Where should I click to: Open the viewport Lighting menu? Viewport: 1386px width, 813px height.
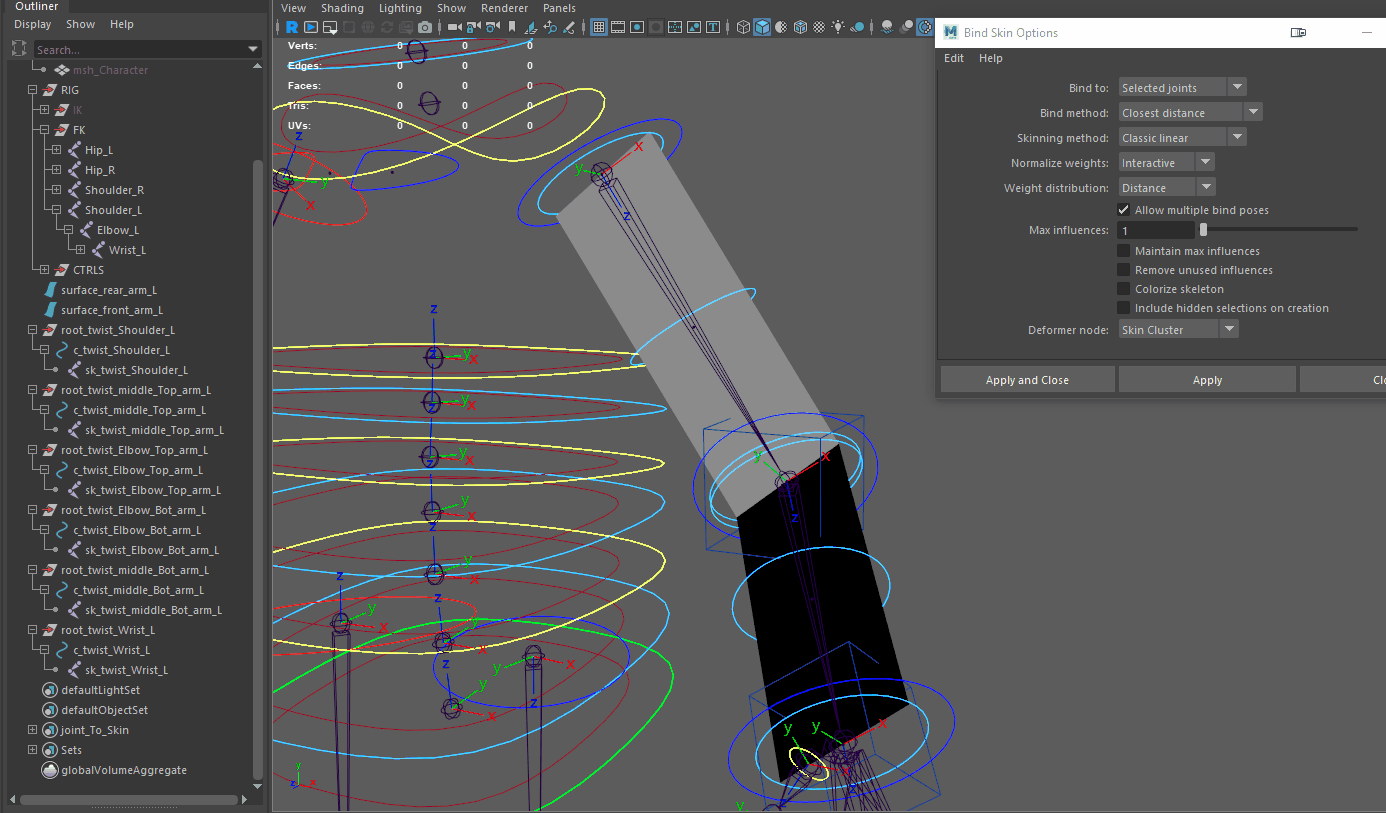400,8
